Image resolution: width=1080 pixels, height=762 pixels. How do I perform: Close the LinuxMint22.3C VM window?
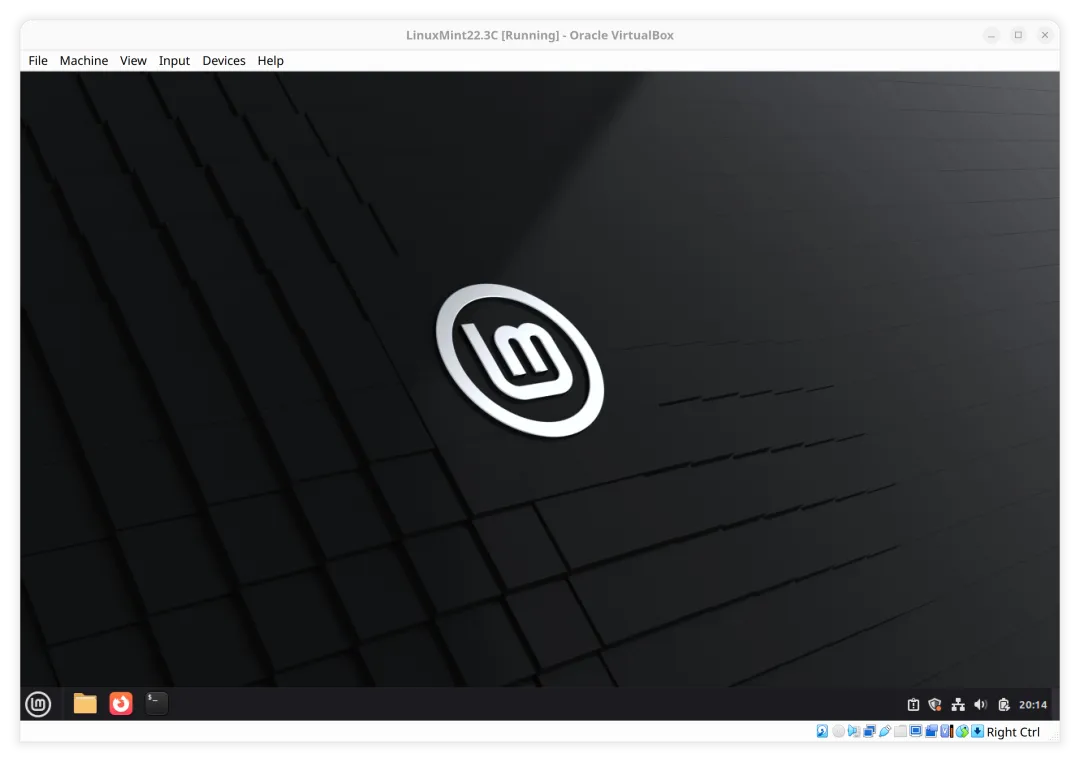pos(1045,35)
